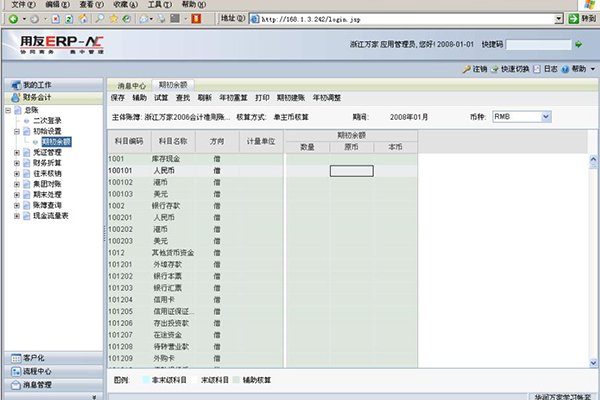Click the browser address bar URL field
600x400 pixels.
click(x=403, y=19)
